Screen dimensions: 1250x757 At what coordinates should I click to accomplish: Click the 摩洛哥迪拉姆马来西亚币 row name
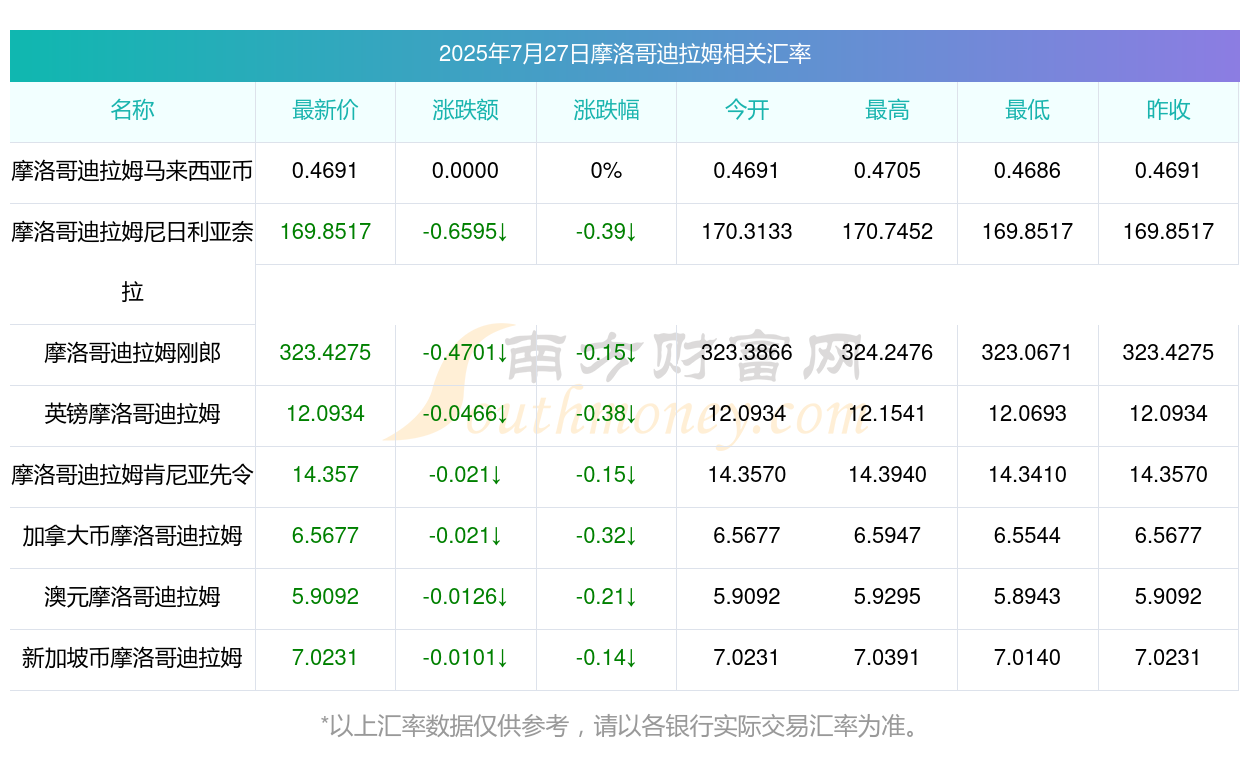click(132, 171)
